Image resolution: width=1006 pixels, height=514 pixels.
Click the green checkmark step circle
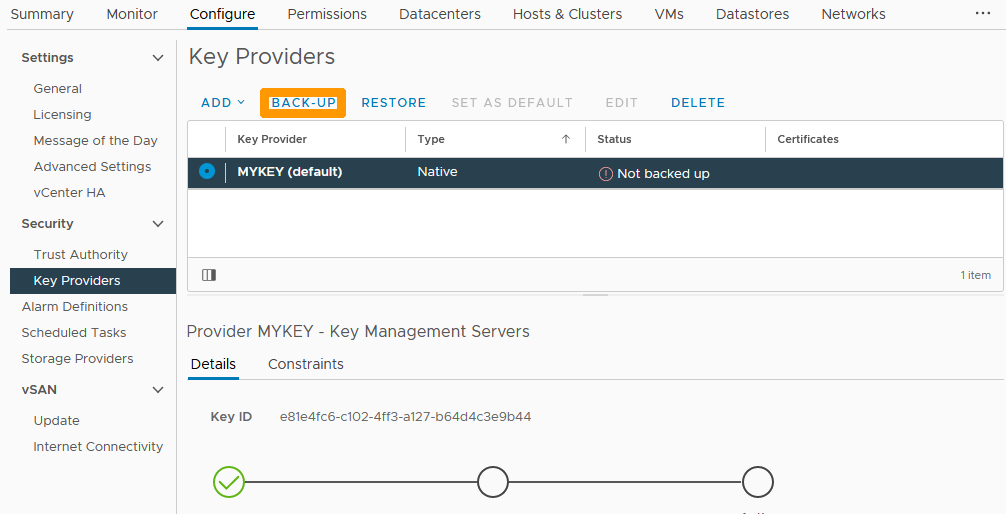229,482
